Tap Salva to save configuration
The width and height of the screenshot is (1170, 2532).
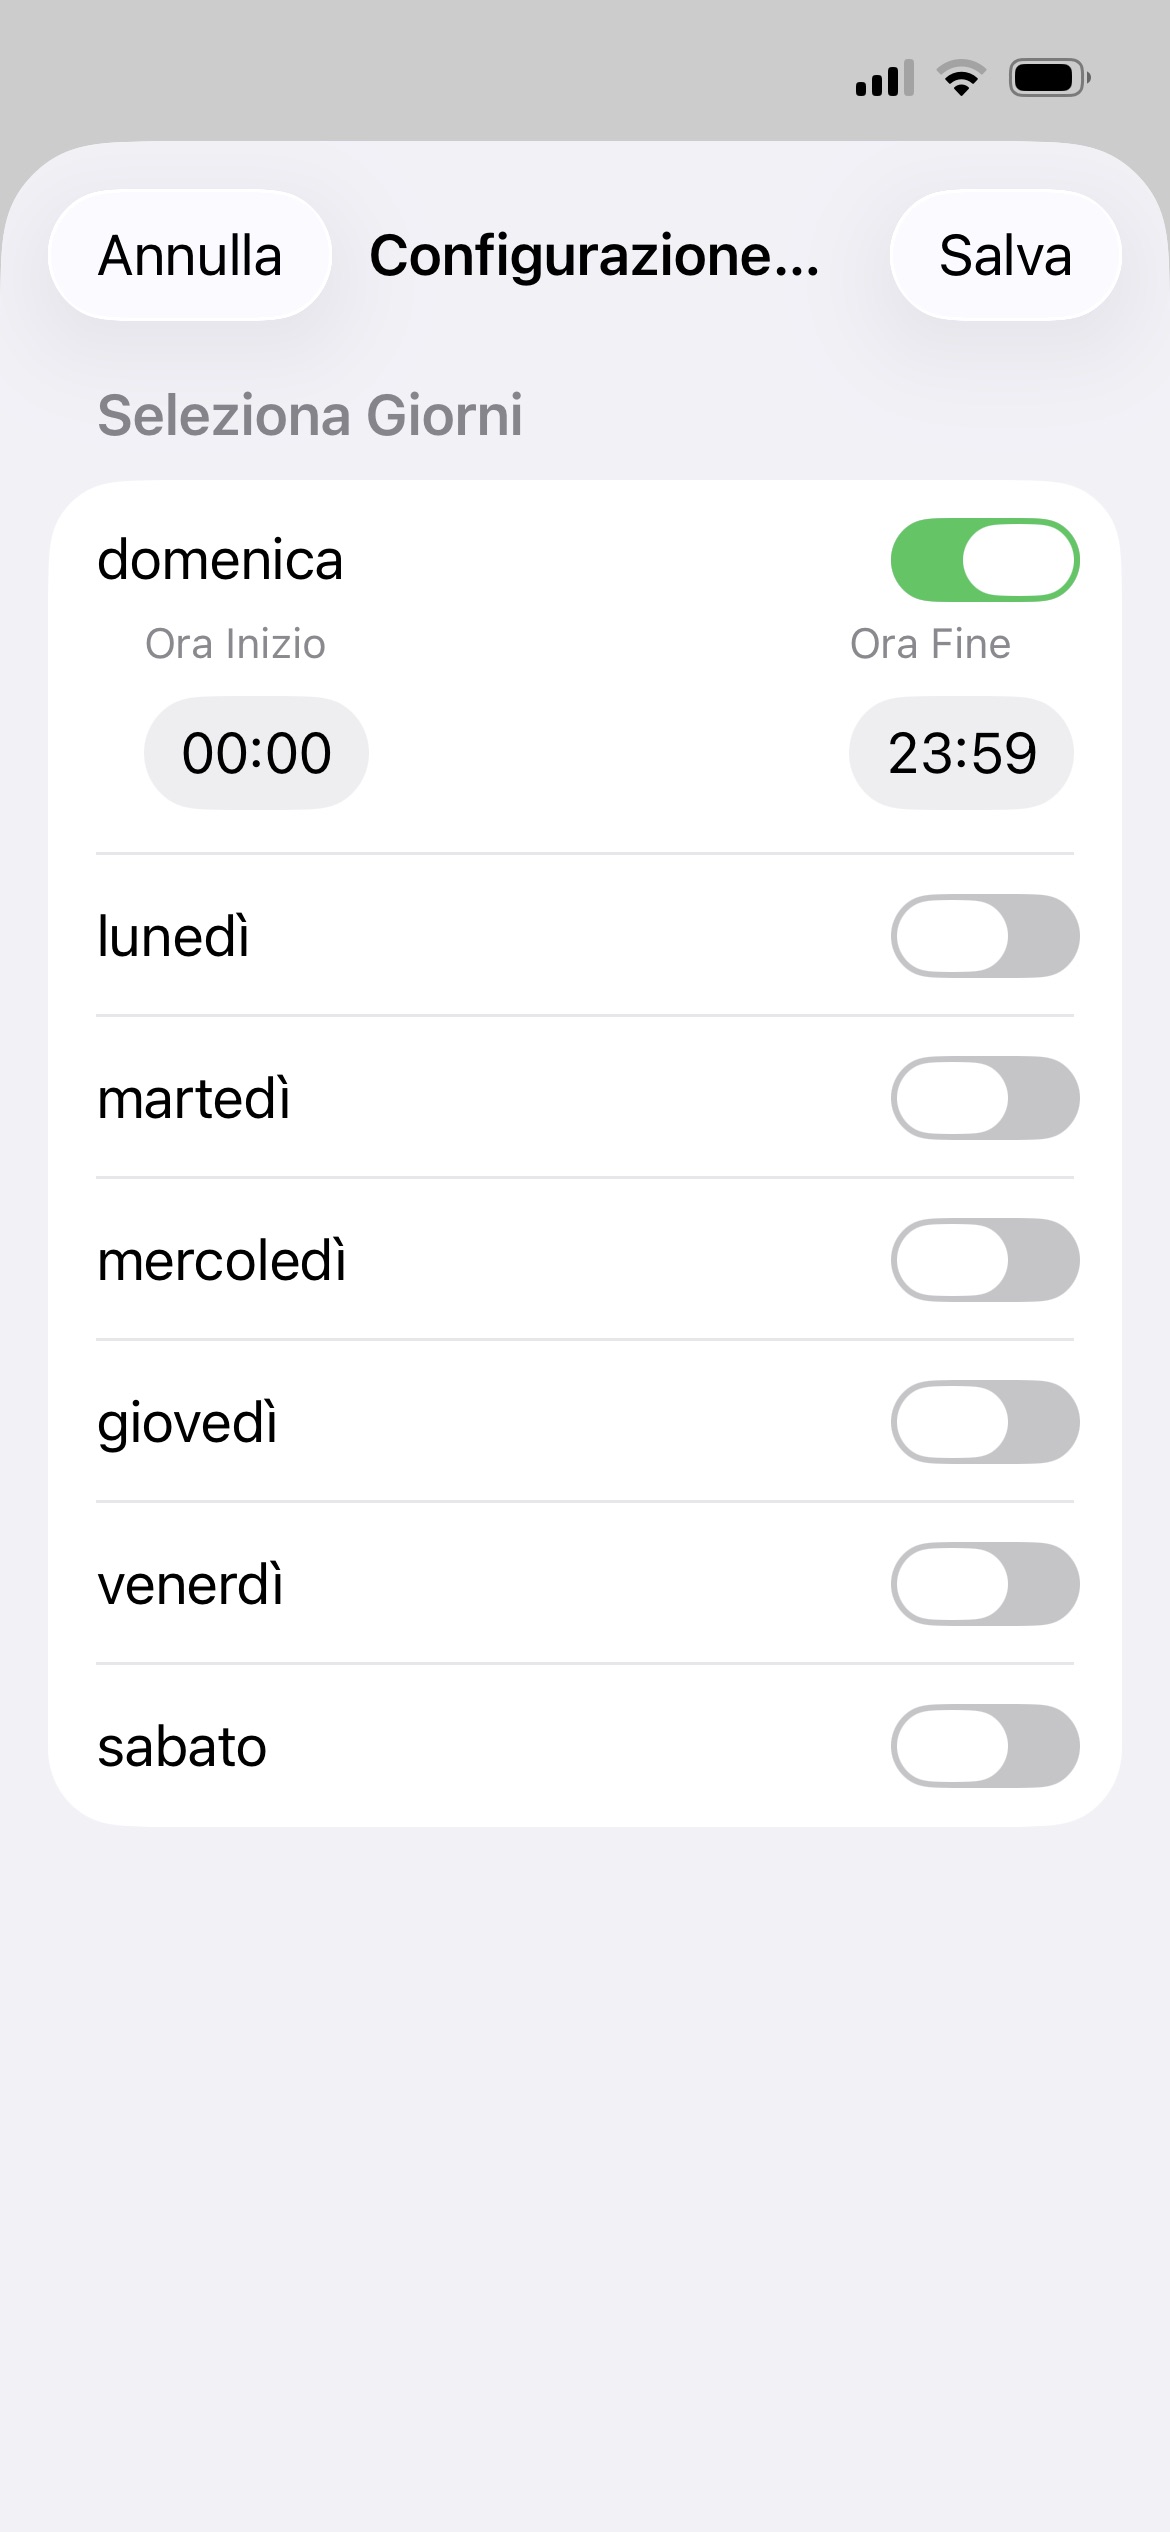coord(1005,255)
